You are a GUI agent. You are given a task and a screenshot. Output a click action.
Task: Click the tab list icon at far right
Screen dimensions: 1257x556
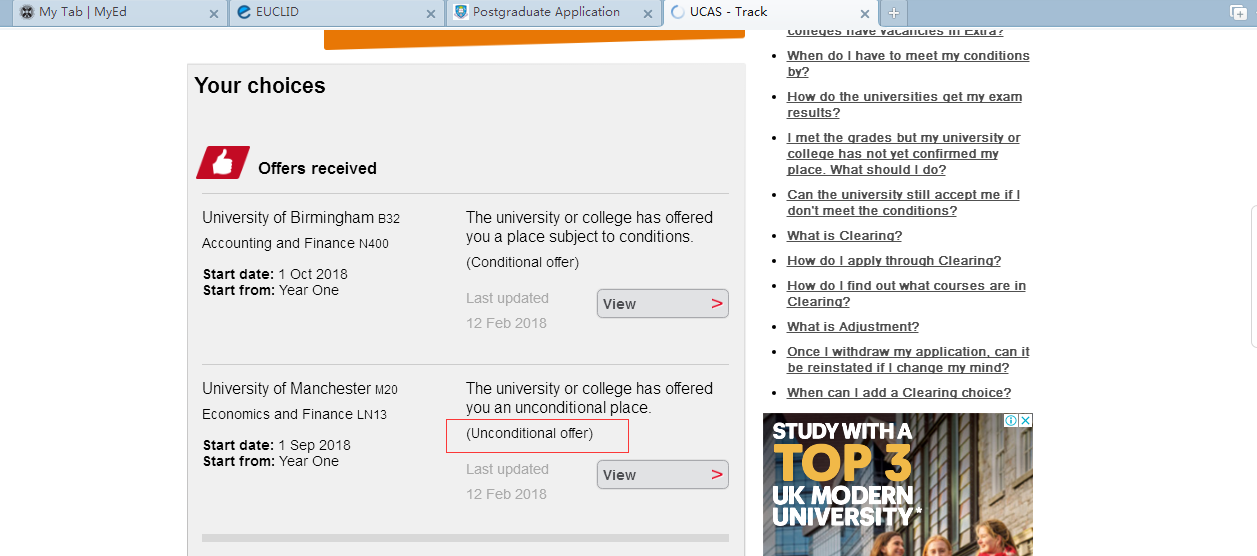1238,12
